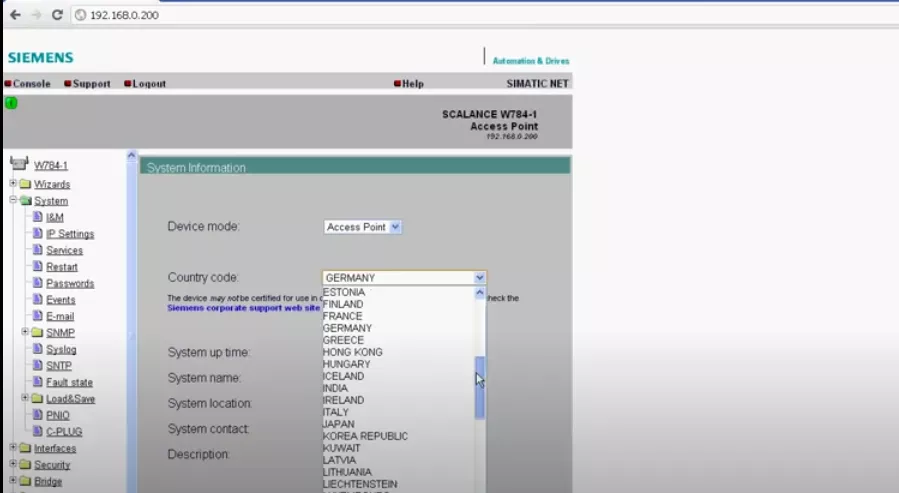Click the PNIO page icon
899x493 pixels.
(x=37, y=414)
